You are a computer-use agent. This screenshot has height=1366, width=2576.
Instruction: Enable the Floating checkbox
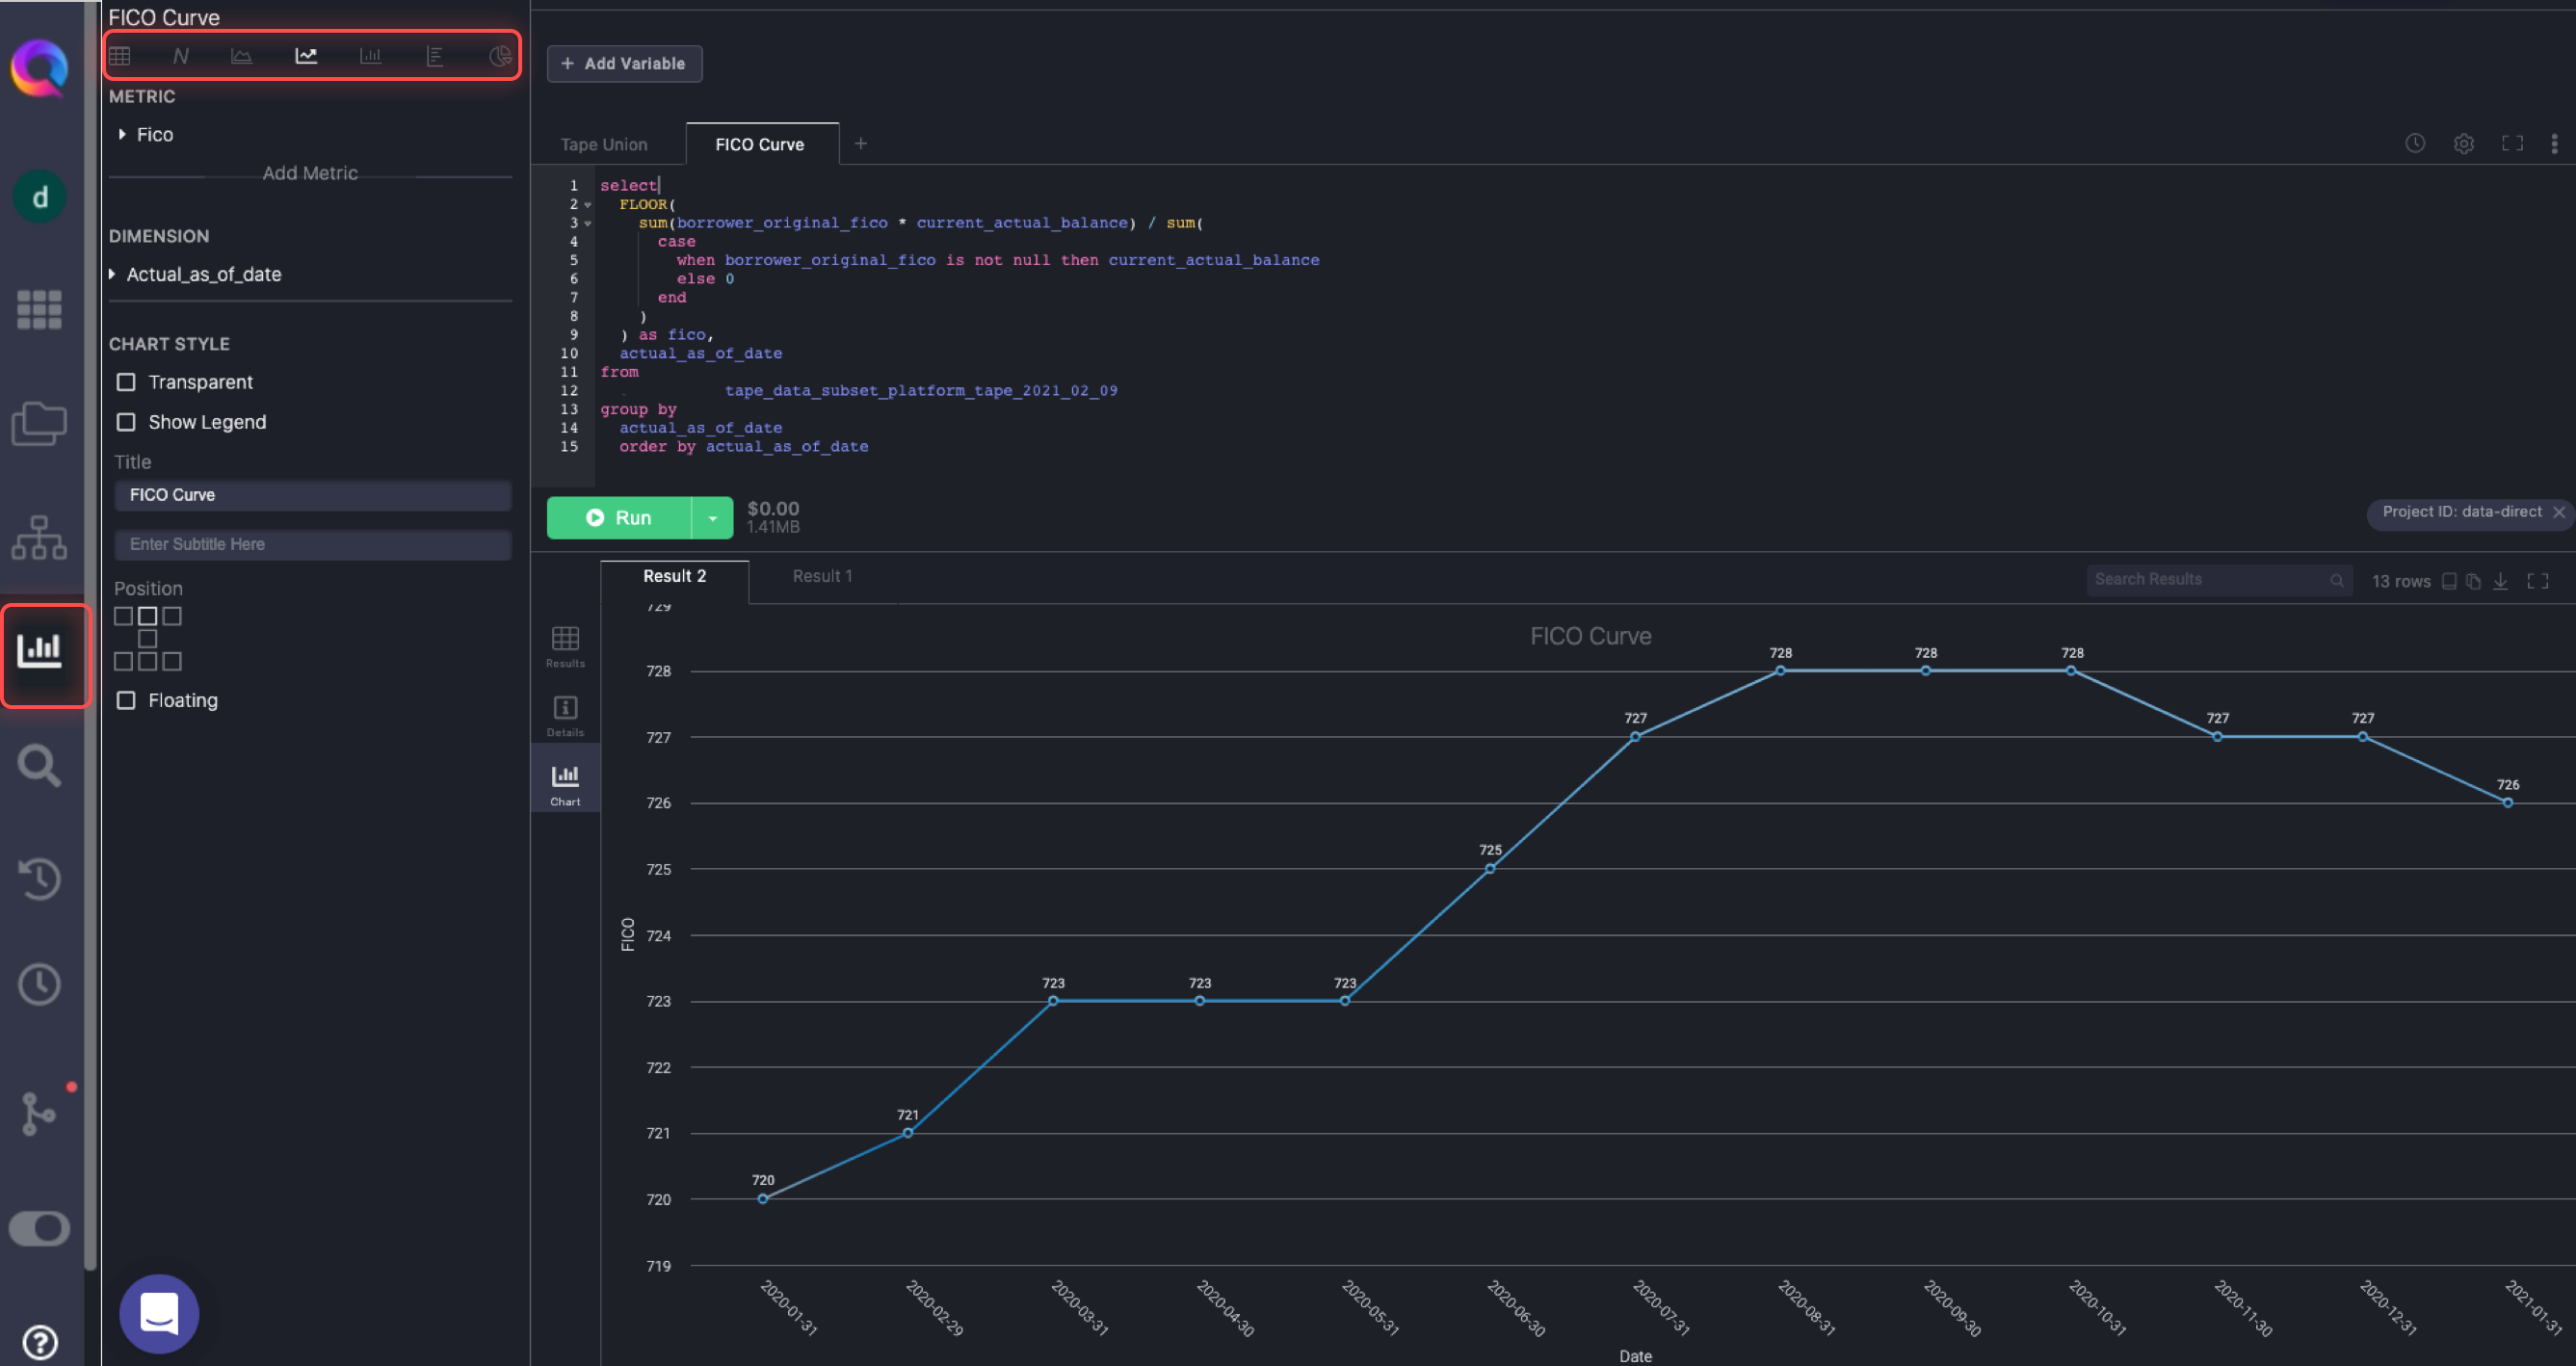(126, 700)
